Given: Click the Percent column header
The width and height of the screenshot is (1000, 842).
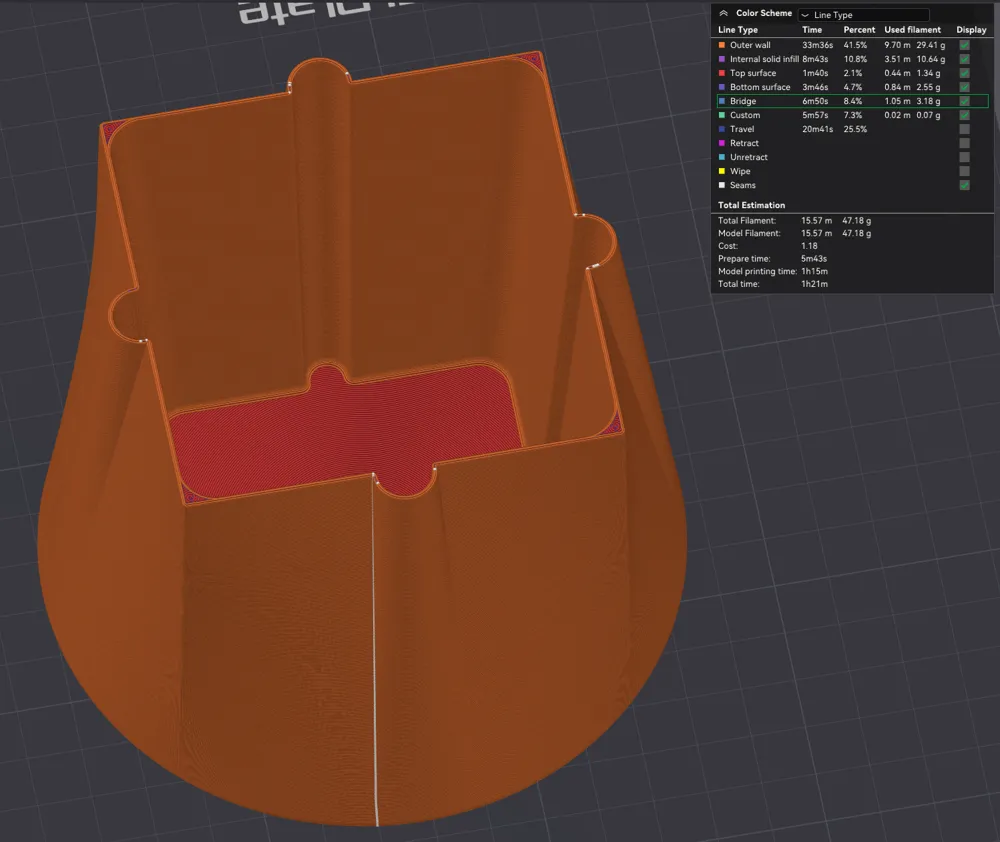Looking at the screenshot, I should click(x=859, y=29).
